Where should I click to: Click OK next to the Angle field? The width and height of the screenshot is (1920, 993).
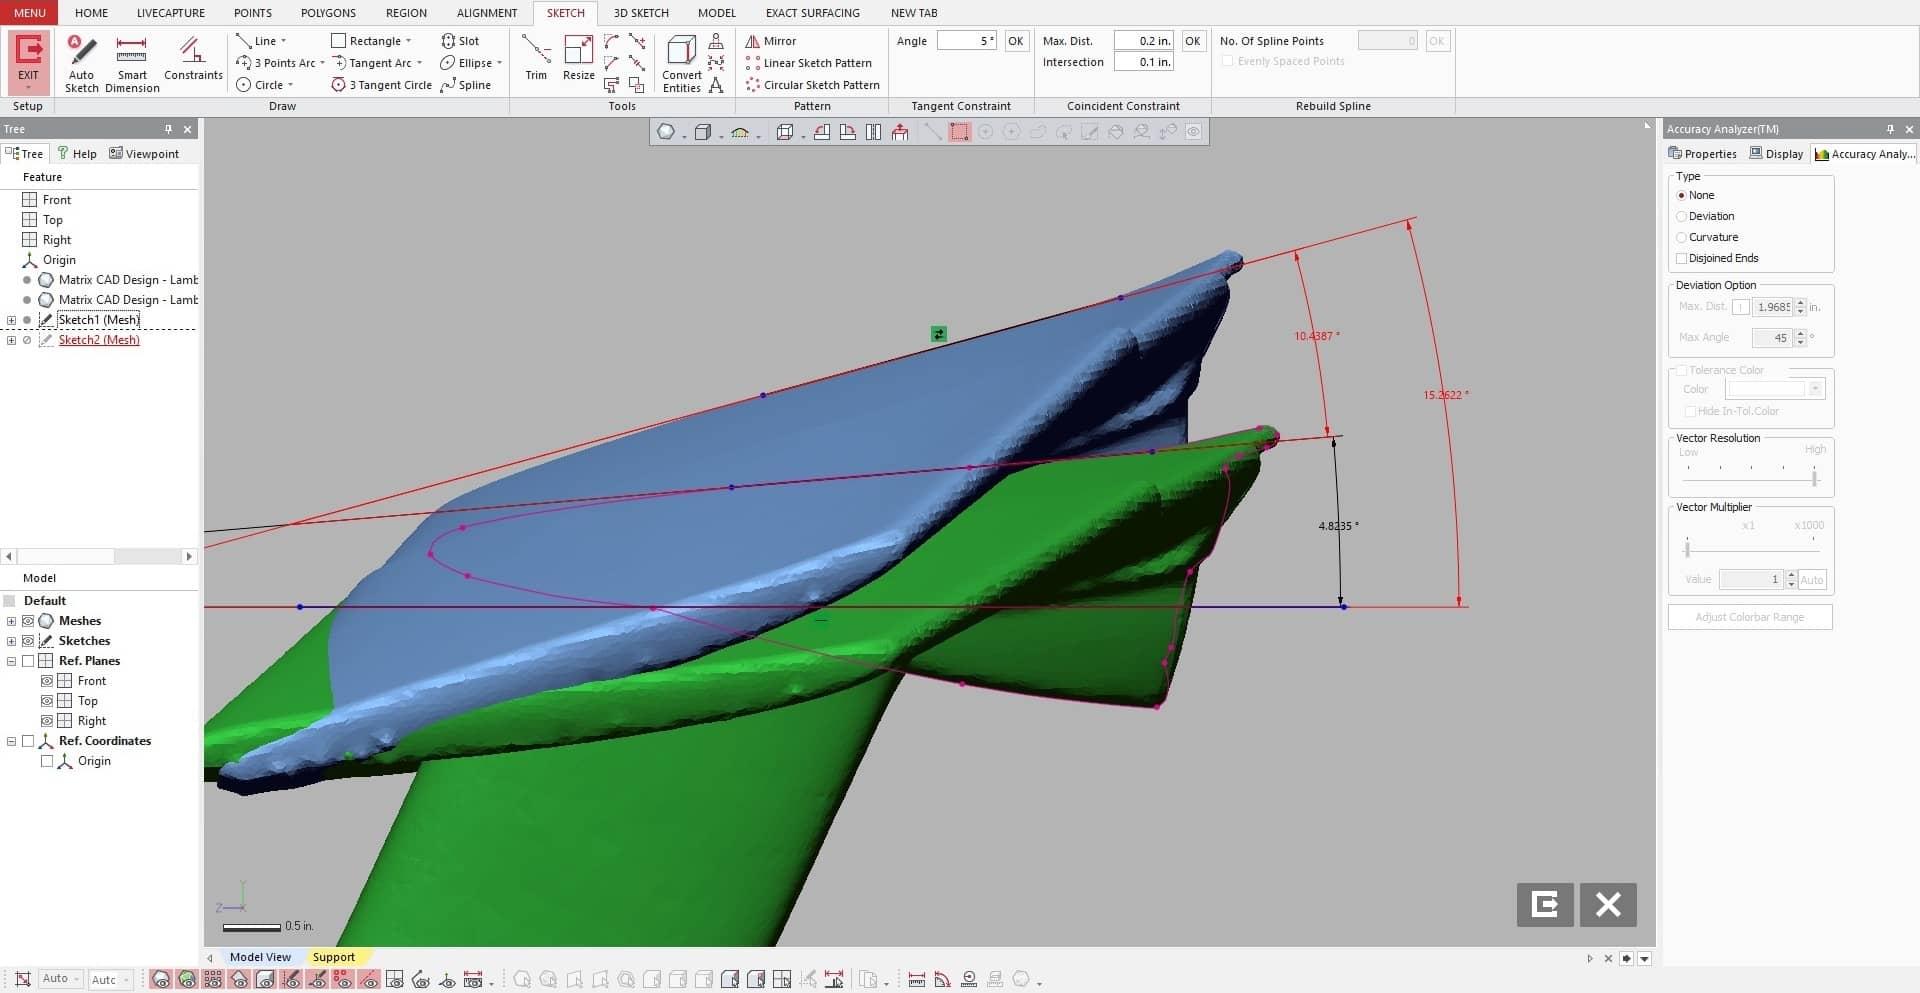tap(1016, 41)
